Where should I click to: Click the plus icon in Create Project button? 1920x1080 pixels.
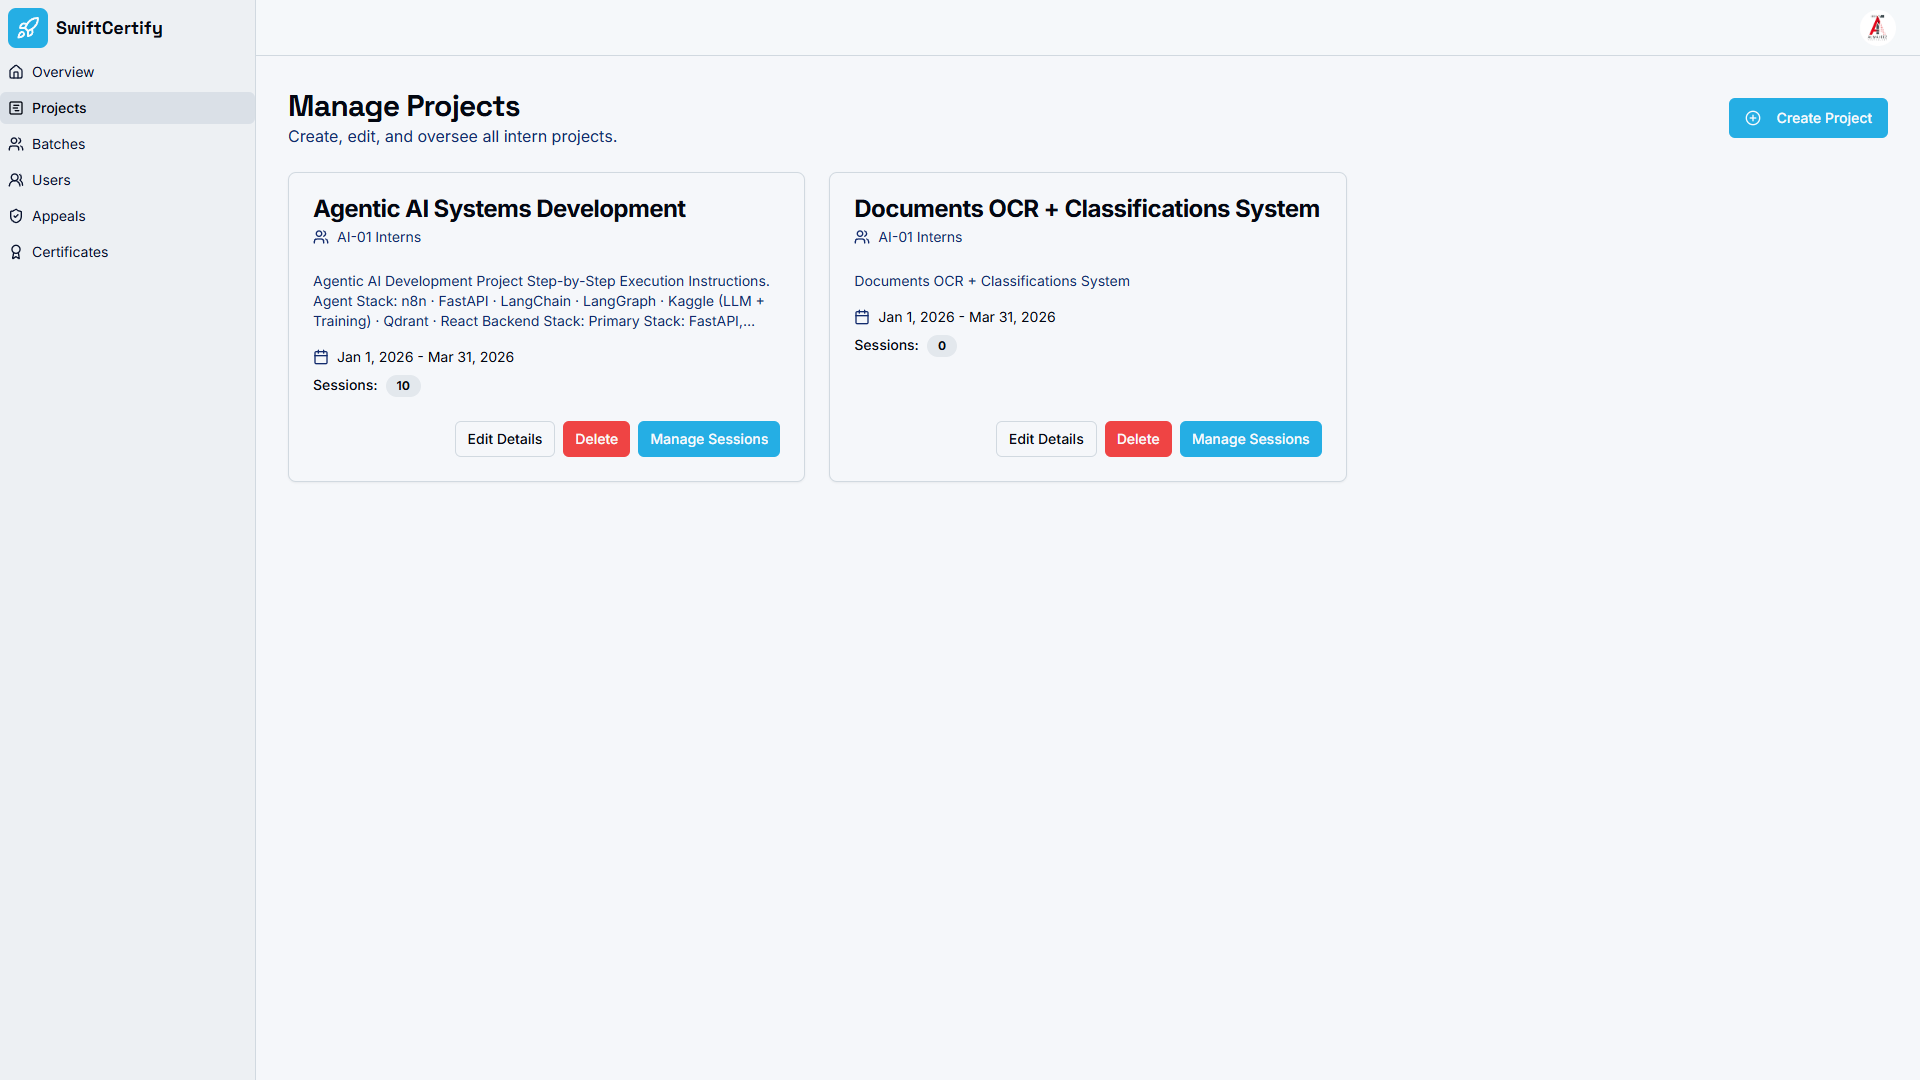[x=1753, y=118]
